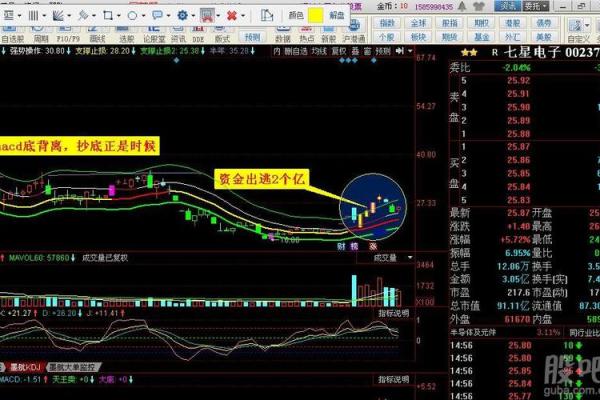The height and width of the screenshot is (400, 600).
Task: Pick the yellow color swatch
Action: click(315, 16)
